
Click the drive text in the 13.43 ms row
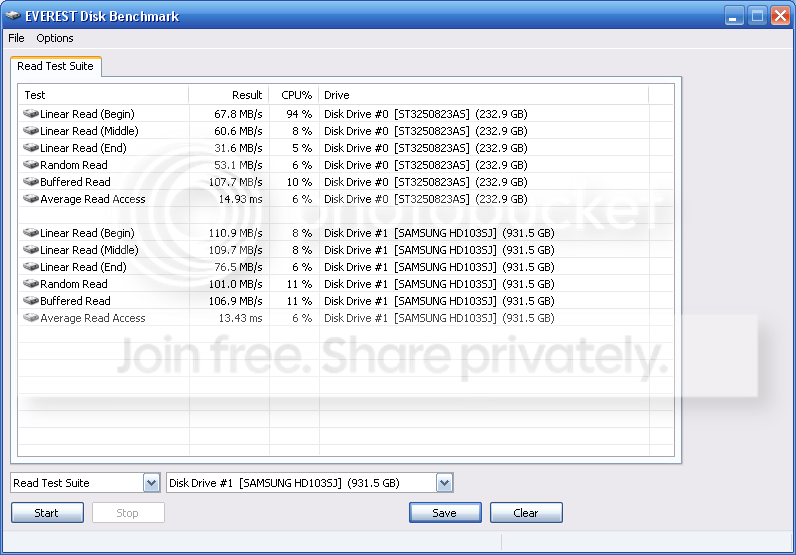439,318
